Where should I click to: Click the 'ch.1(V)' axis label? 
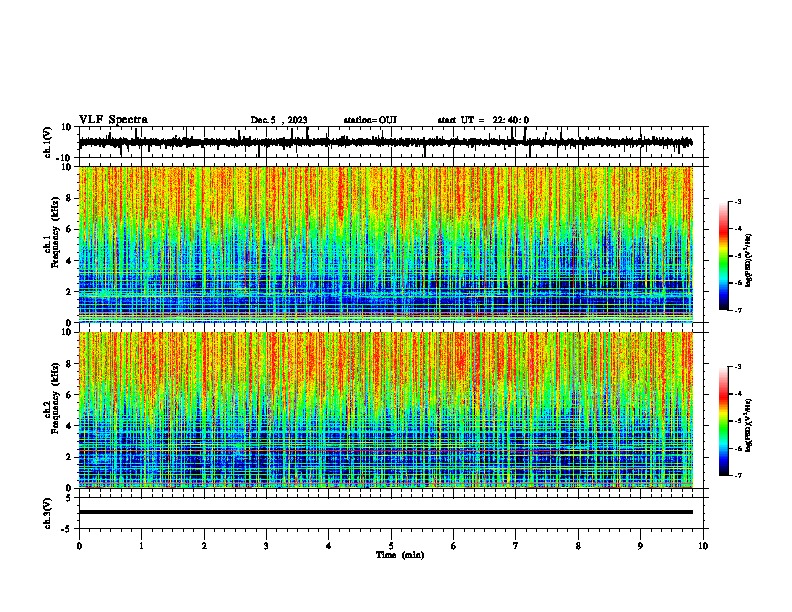point(47,142)
